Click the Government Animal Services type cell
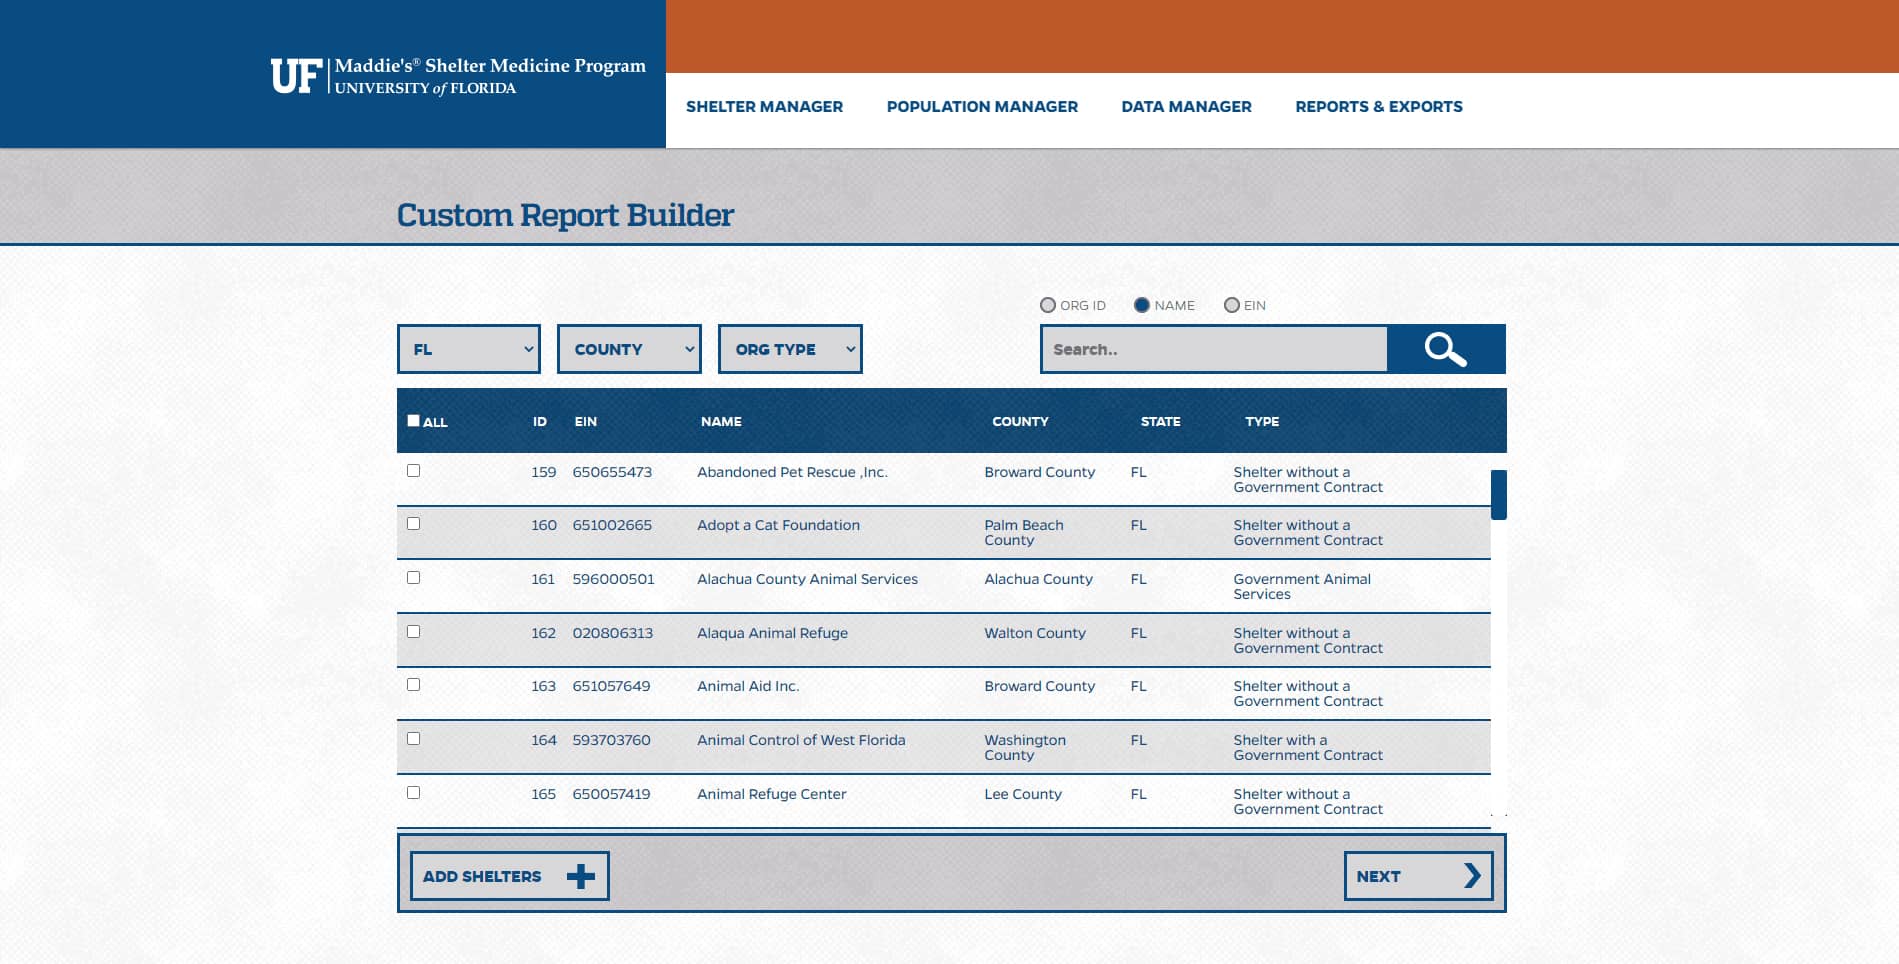This screenshot has width=1899, height=964. click(x=1302, y=586)
